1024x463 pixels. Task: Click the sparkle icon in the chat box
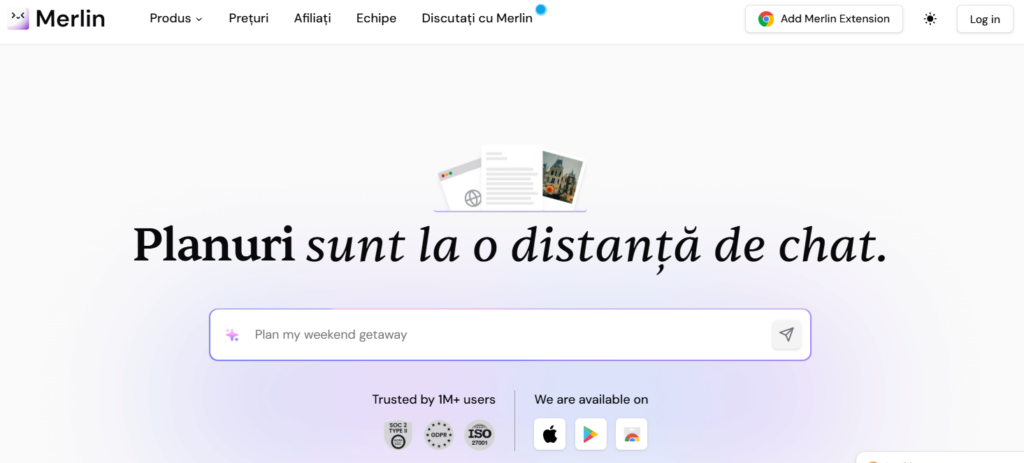232,335
